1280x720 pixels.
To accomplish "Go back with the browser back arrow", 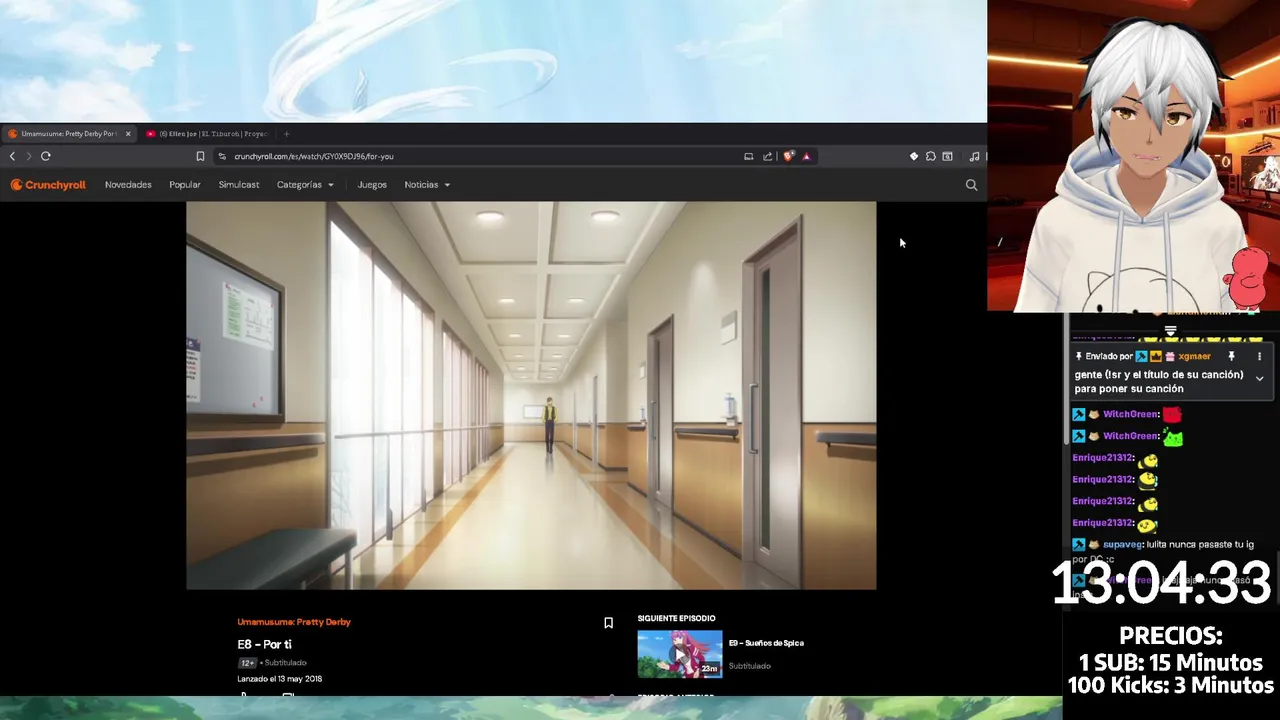I will [12, 156].
